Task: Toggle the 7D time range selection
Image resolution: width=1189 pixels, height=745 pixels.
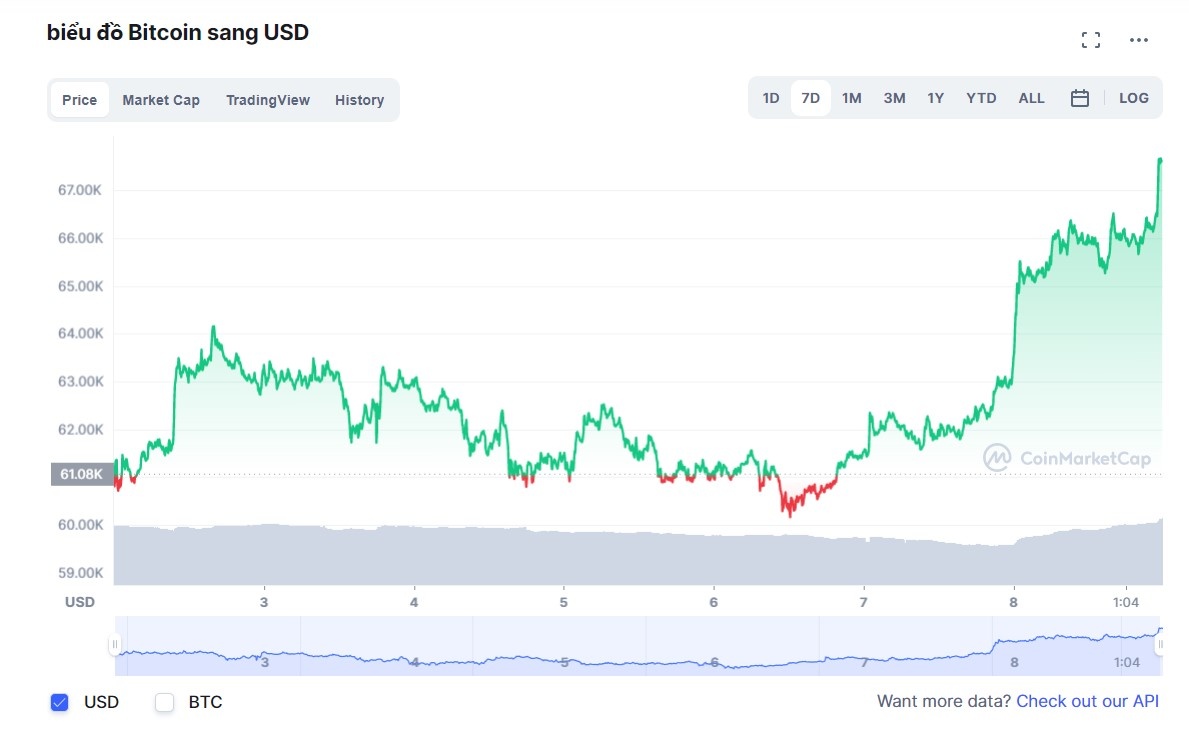Action: (810, 97)
